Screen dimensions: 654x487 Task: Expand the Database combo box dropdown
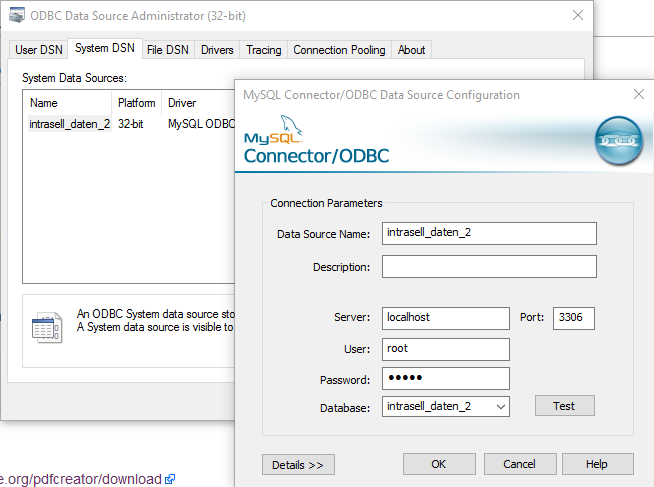(501, 407)
